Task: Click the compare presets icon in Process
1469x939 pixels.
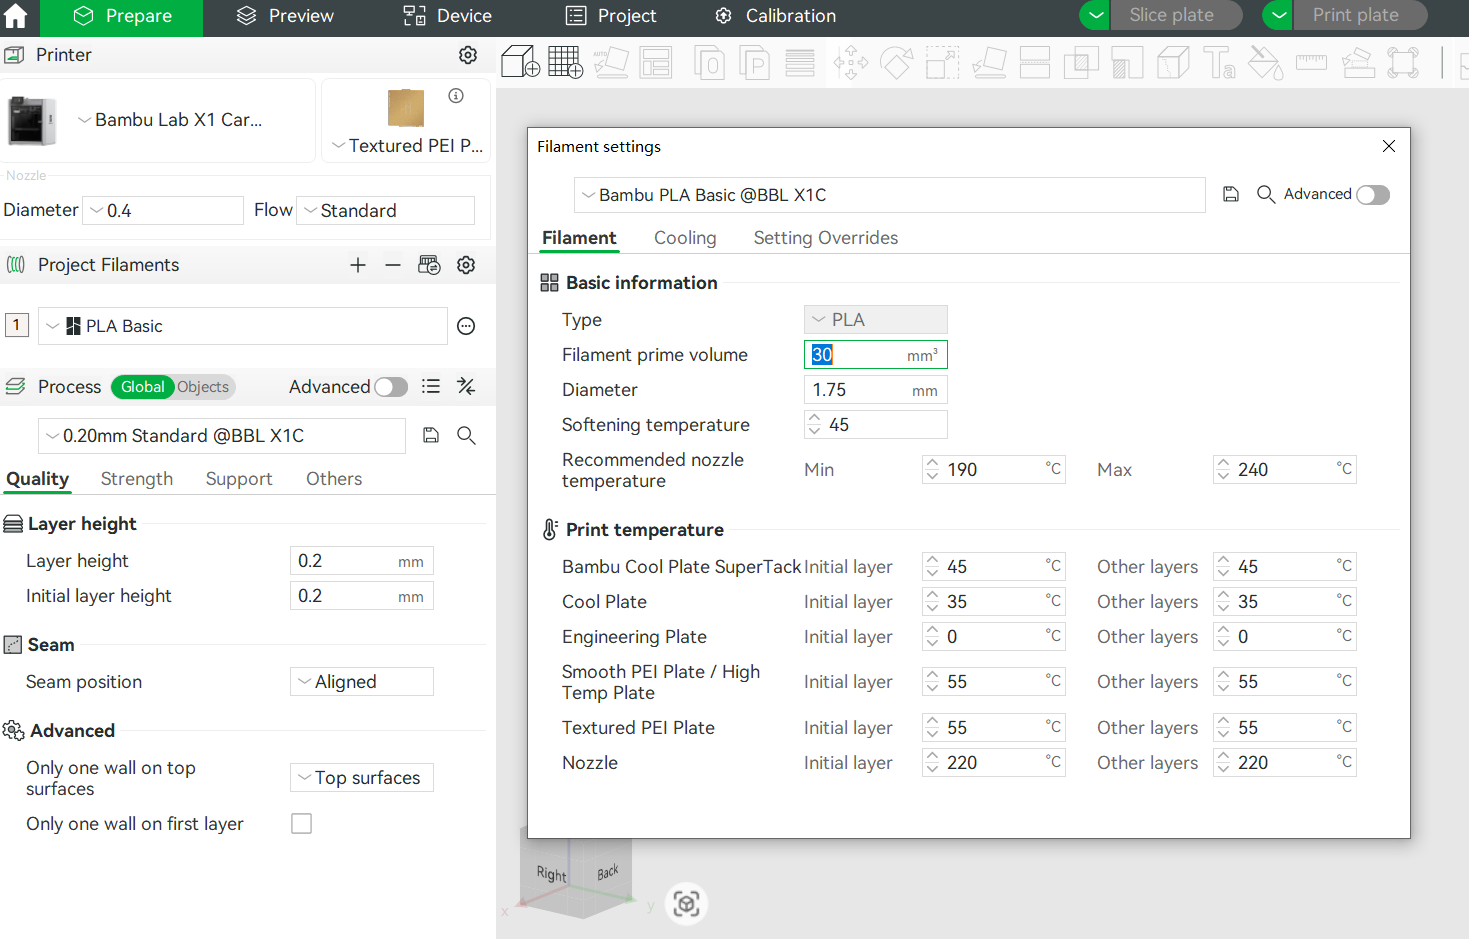Action: click(x=466, y=387)
